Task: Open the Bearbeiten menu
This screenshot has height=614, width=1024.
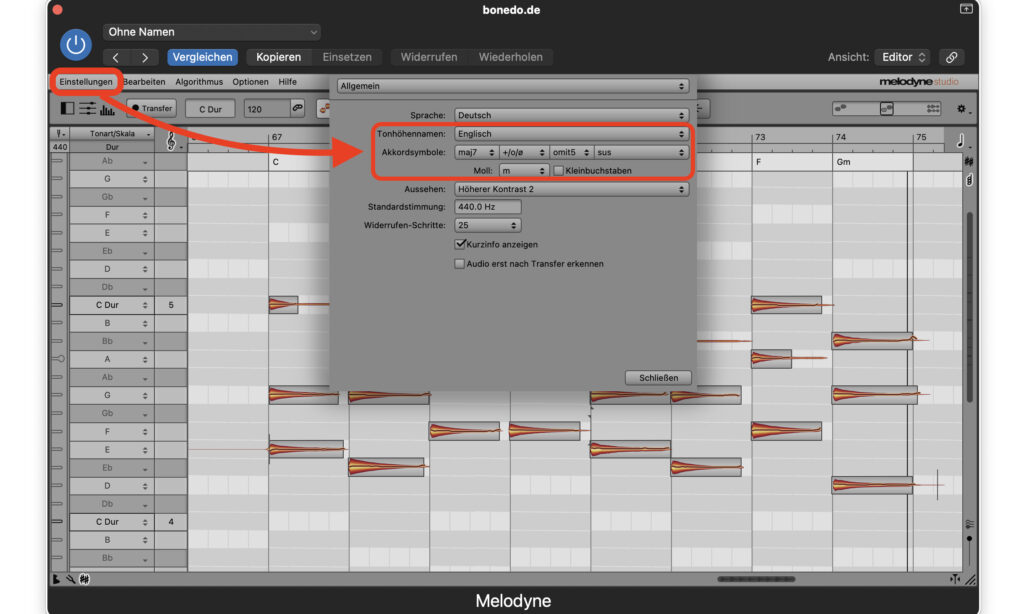Action: click(144, 82)
